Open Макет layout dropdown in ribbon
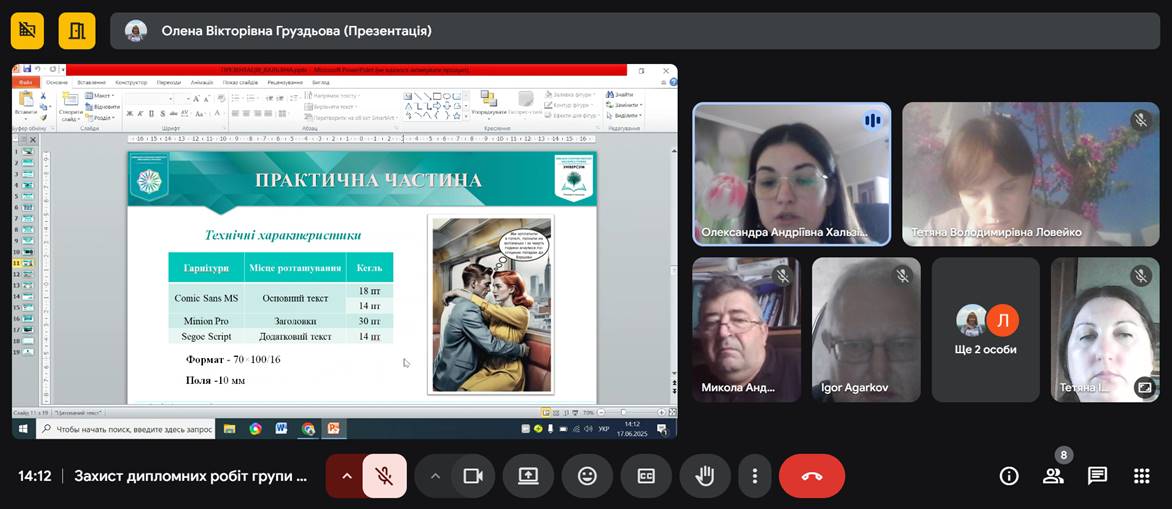Image resolution: width=1172 pixels, height=509 pixels. click(99, 96)
